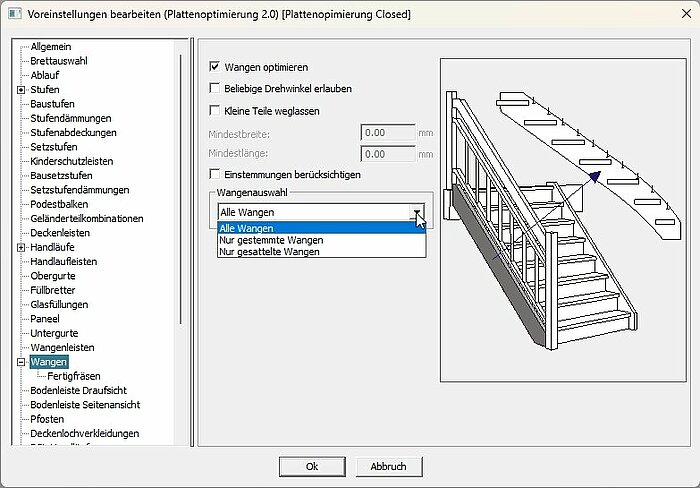This screenshot has width=700, height=488.
Task: Select Bodenleiste Draufsicht entry
Action: click(79, 390)
